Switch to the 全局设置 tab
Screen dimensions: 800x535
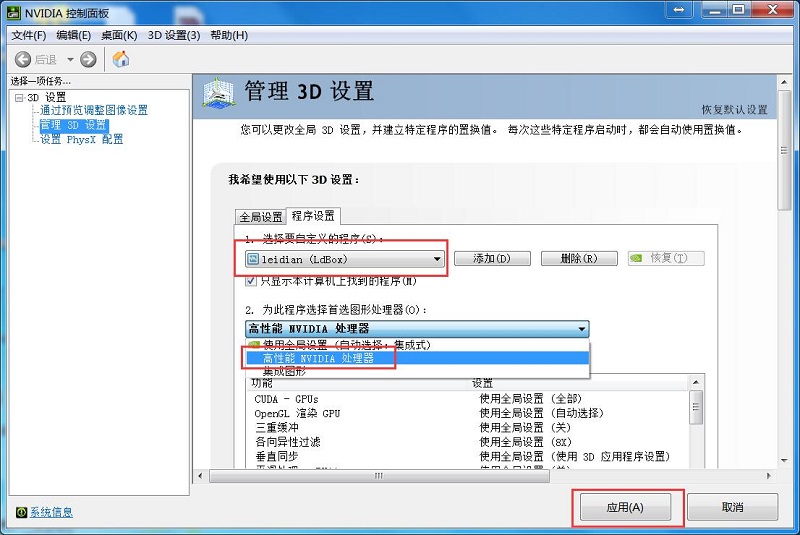tap(261, 217)
